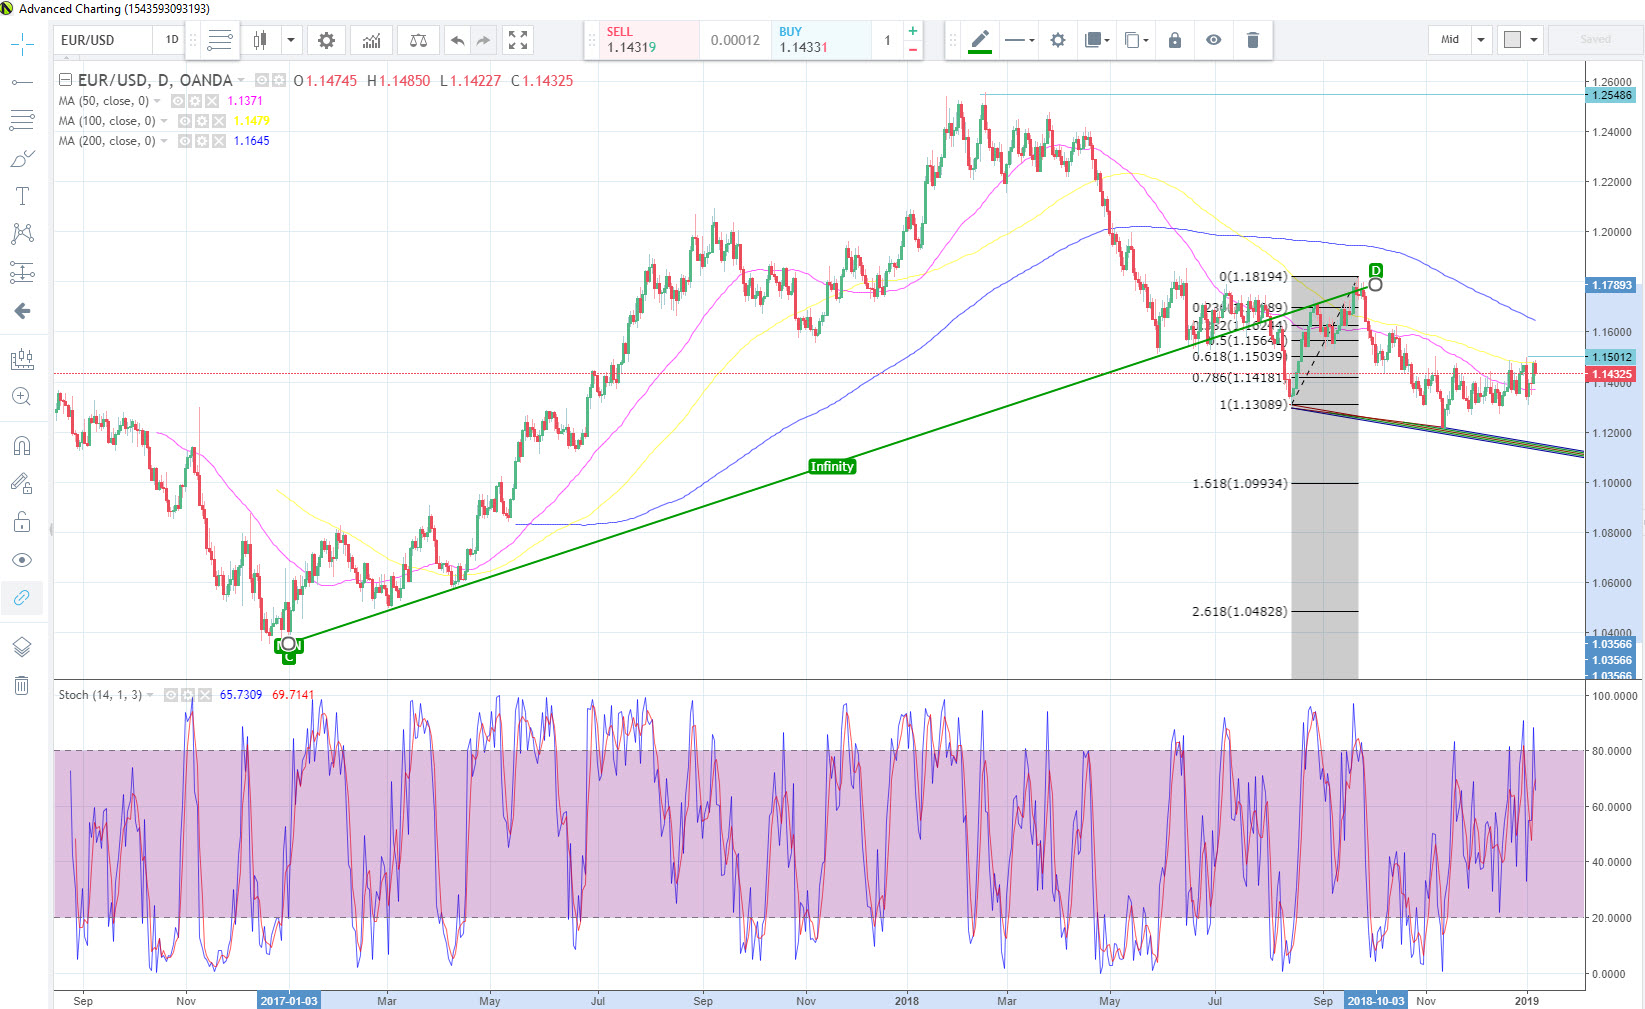Image resolution: width=1645 pixels, height=1009 pixels.
Task: Open the 1D timeframe selector
Action: coord(171,40)
